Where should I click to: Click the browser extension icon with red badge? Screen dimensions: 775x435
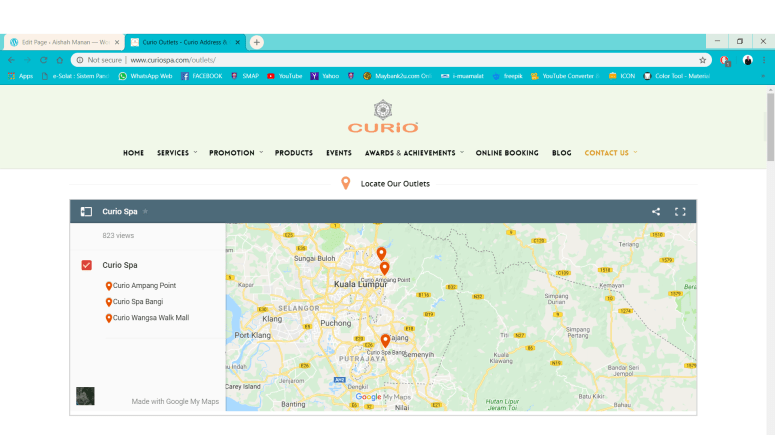[x=725, y=60]
